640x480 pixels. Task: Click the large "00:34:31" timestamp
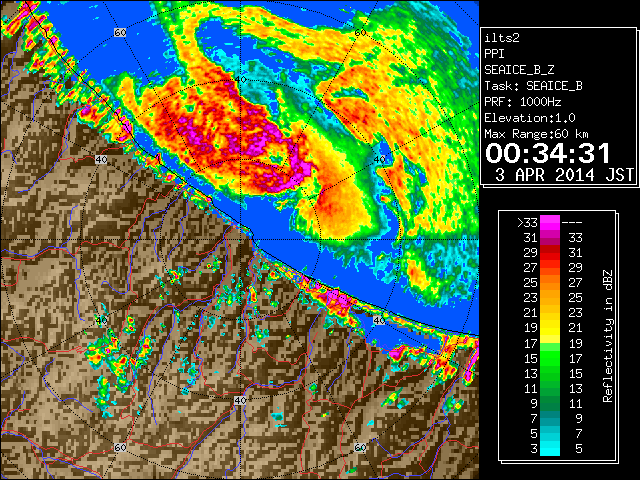pos(548,153)
